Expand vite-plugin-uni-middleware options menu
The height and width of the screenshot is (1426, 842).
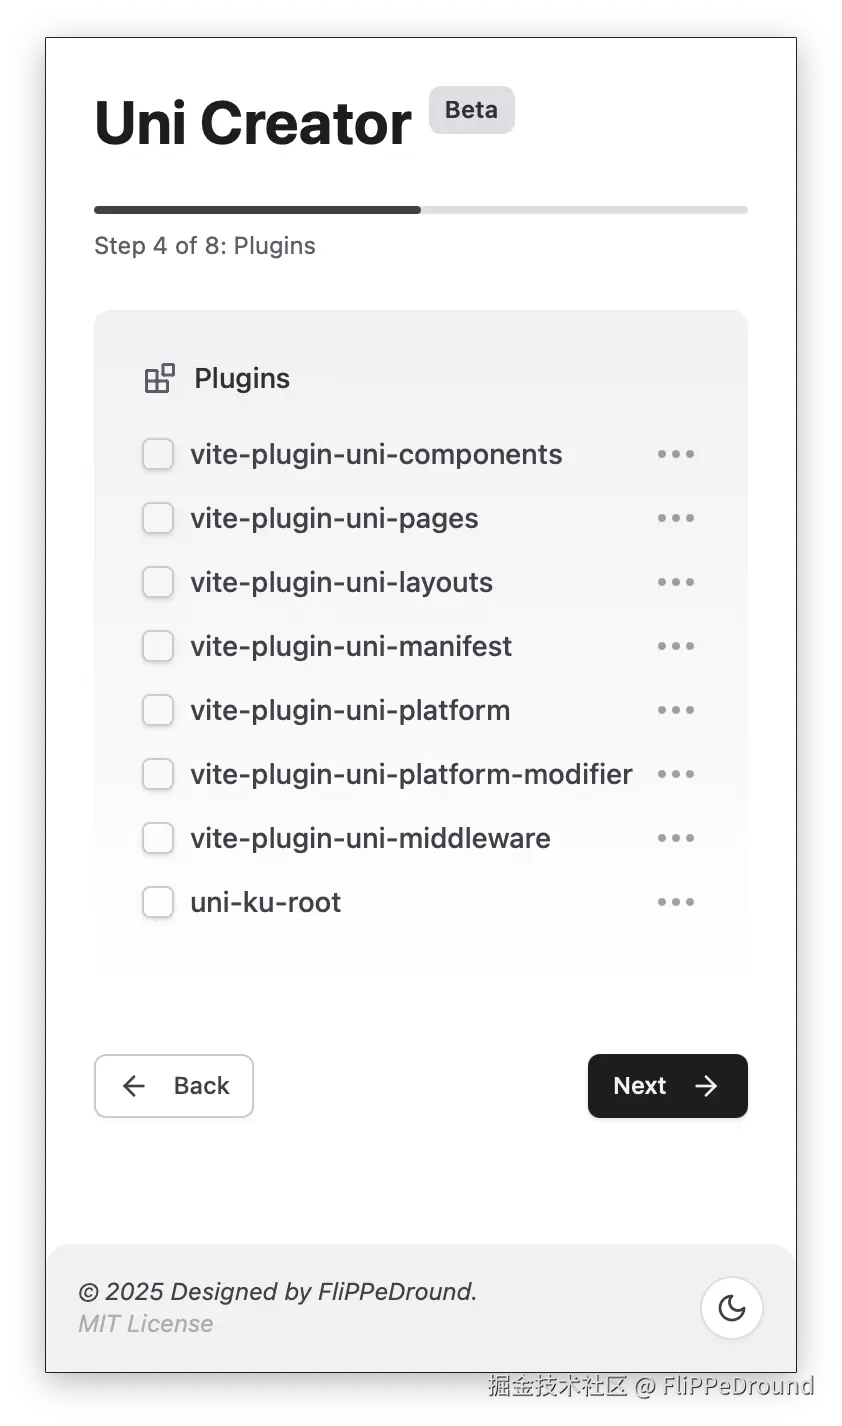[x=676, y=838]
